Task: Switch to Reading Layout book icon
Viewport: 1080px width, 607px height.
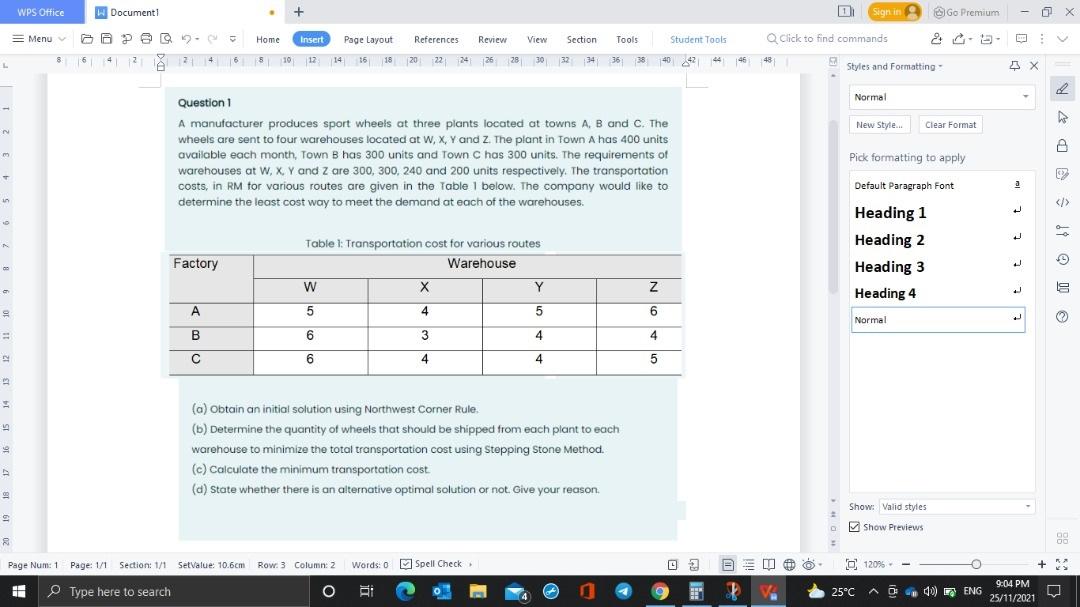Action: point(769,564)
